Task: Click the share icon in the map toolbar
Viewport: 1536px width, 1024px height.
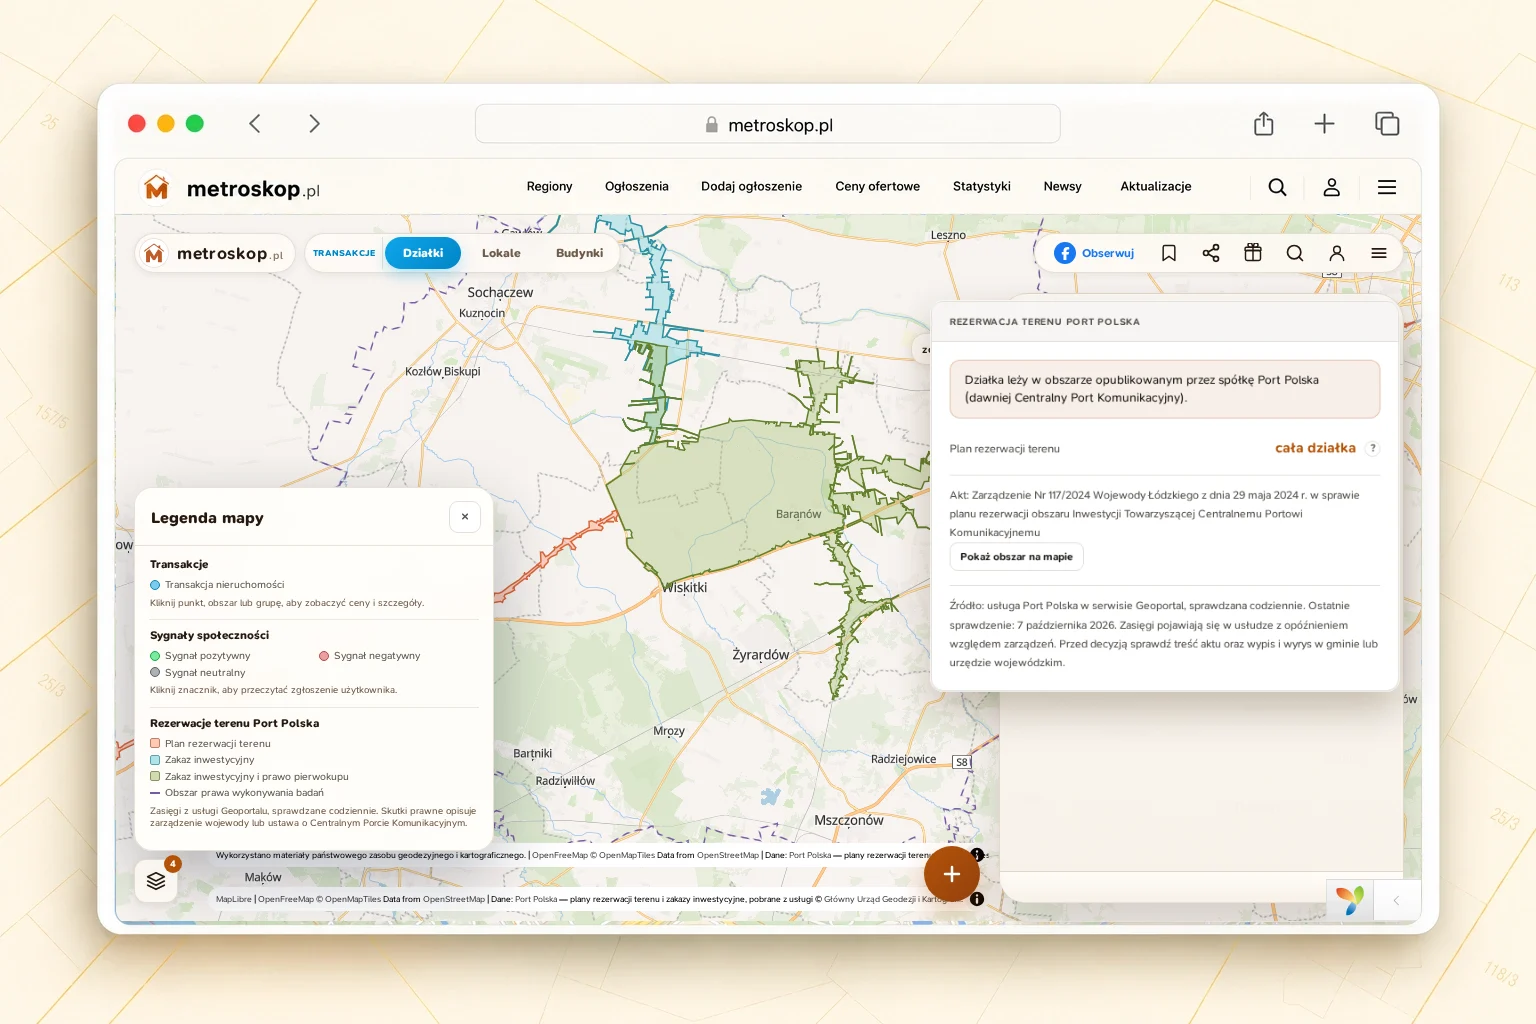Action: [x=1211, y=253]
